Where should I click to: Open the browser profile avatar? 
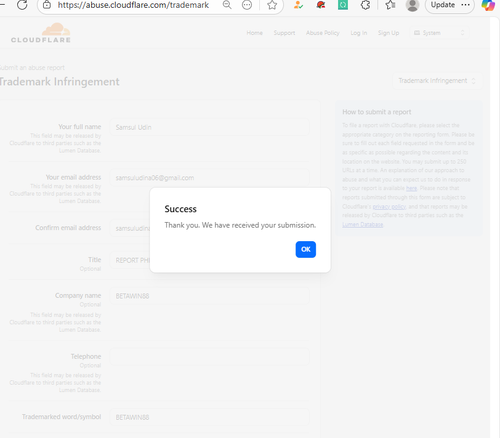coord(412,5)
